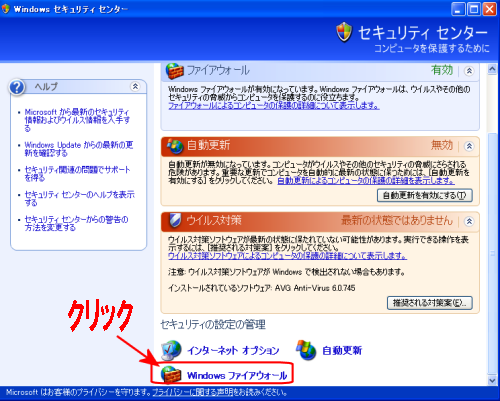This screenshot has height=401, width=500.
Task: Click the 有効 status text in firewall header
Action: coord(442,70)
